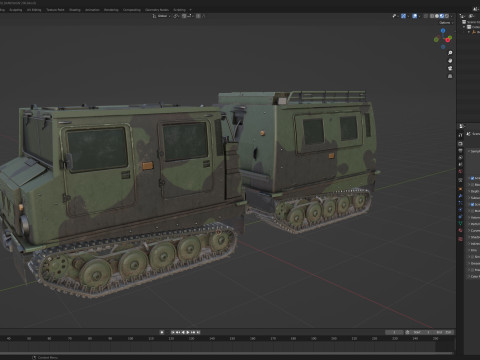Open the UV Editing workspace tab
Image resolution: width=480 pixels, height=360 pixels.
[x=34, y=10]
